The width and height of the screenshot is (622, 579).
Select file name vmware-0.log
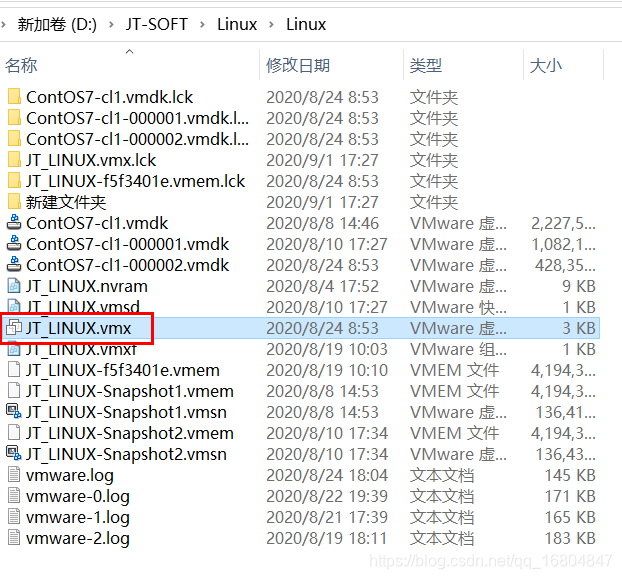(78, 496)
